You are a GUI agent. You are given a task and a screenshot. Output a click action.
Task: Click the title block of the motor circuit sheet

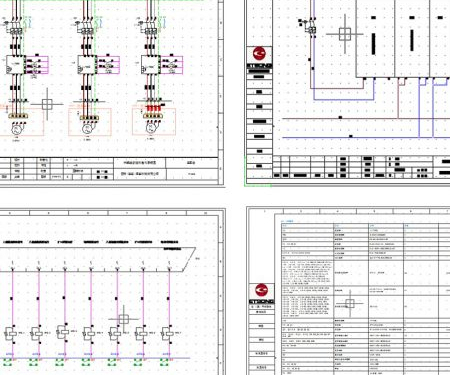110,169
